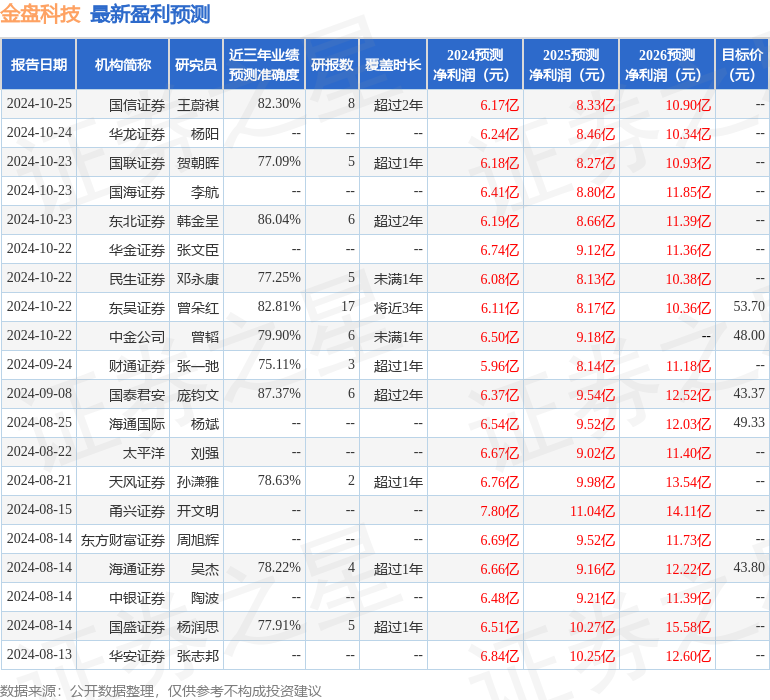Screen dimensions: 770x700
Task: Select the 机构简称 column header
Action: (x=123, y=64)
